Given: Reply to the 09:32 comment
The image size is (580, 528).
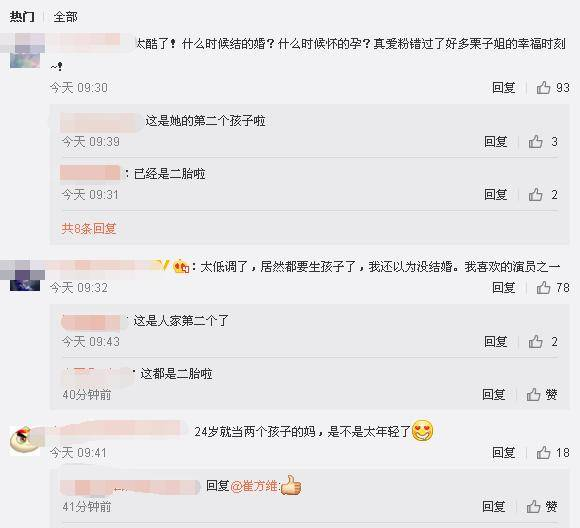Looking at the screenshot, I should point(503,287).
